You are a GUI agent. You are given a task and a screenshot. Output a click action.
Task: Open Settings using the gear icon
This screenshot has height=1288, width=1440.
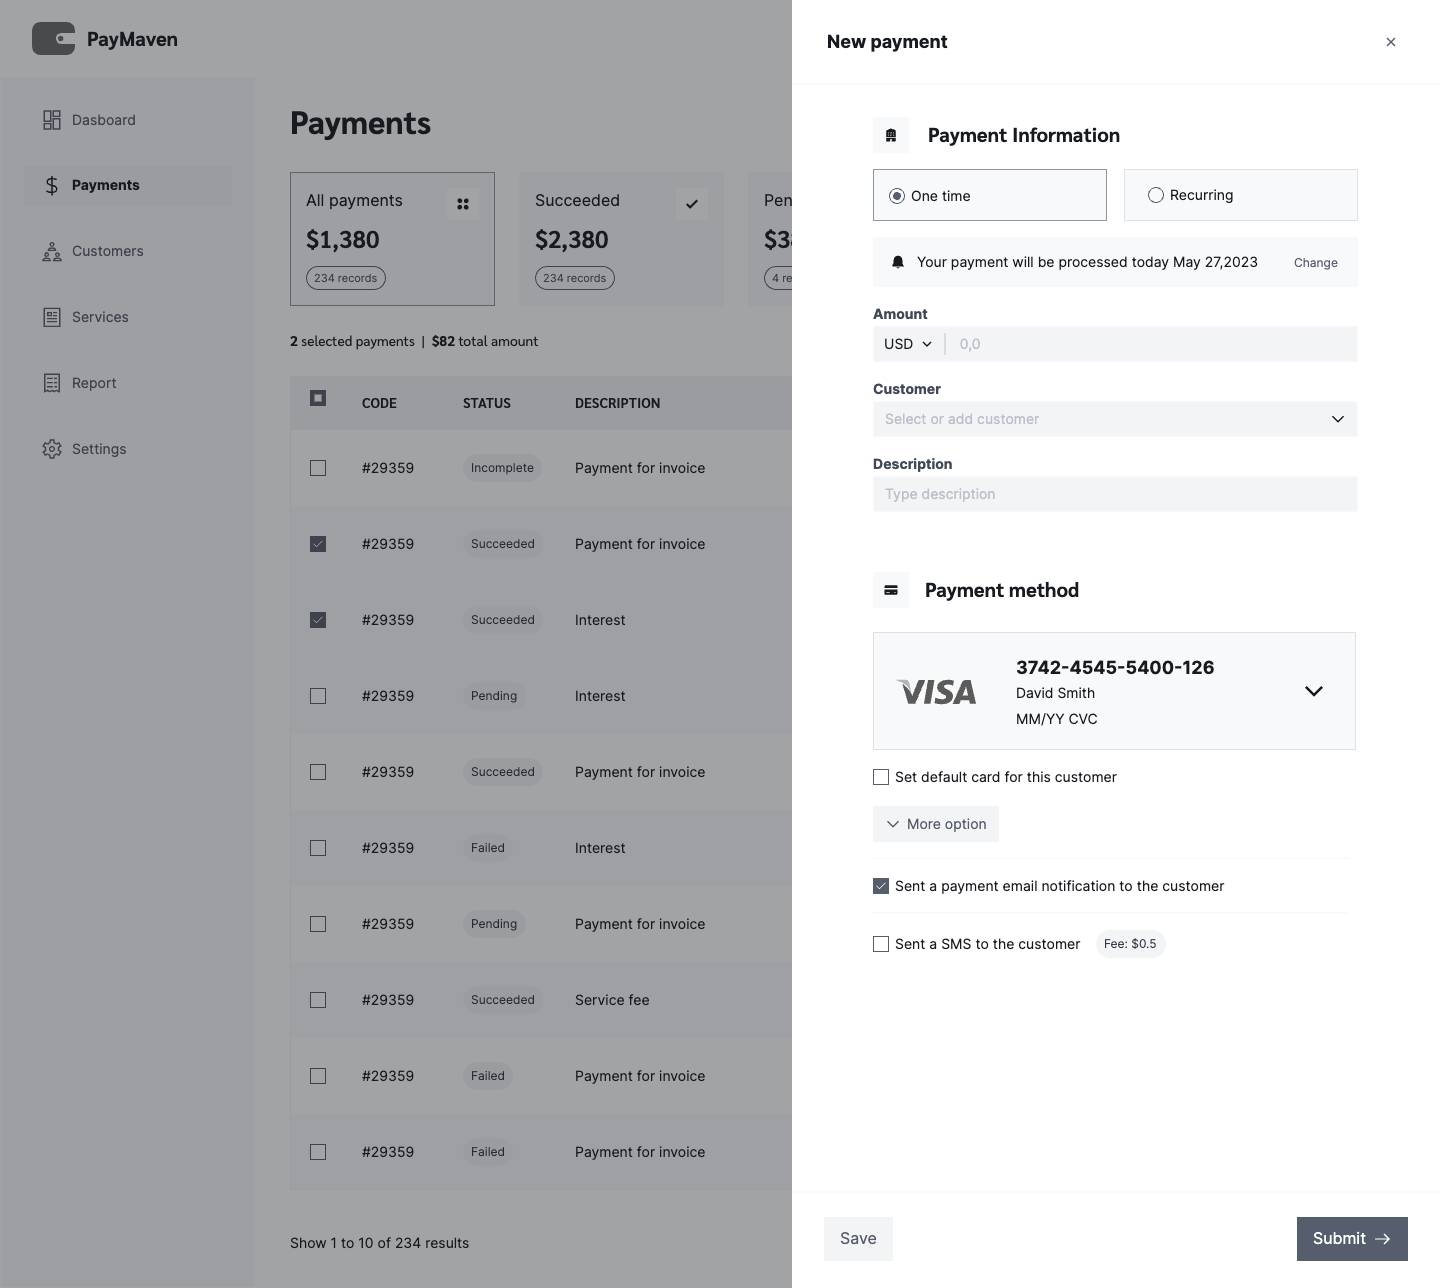52,450
